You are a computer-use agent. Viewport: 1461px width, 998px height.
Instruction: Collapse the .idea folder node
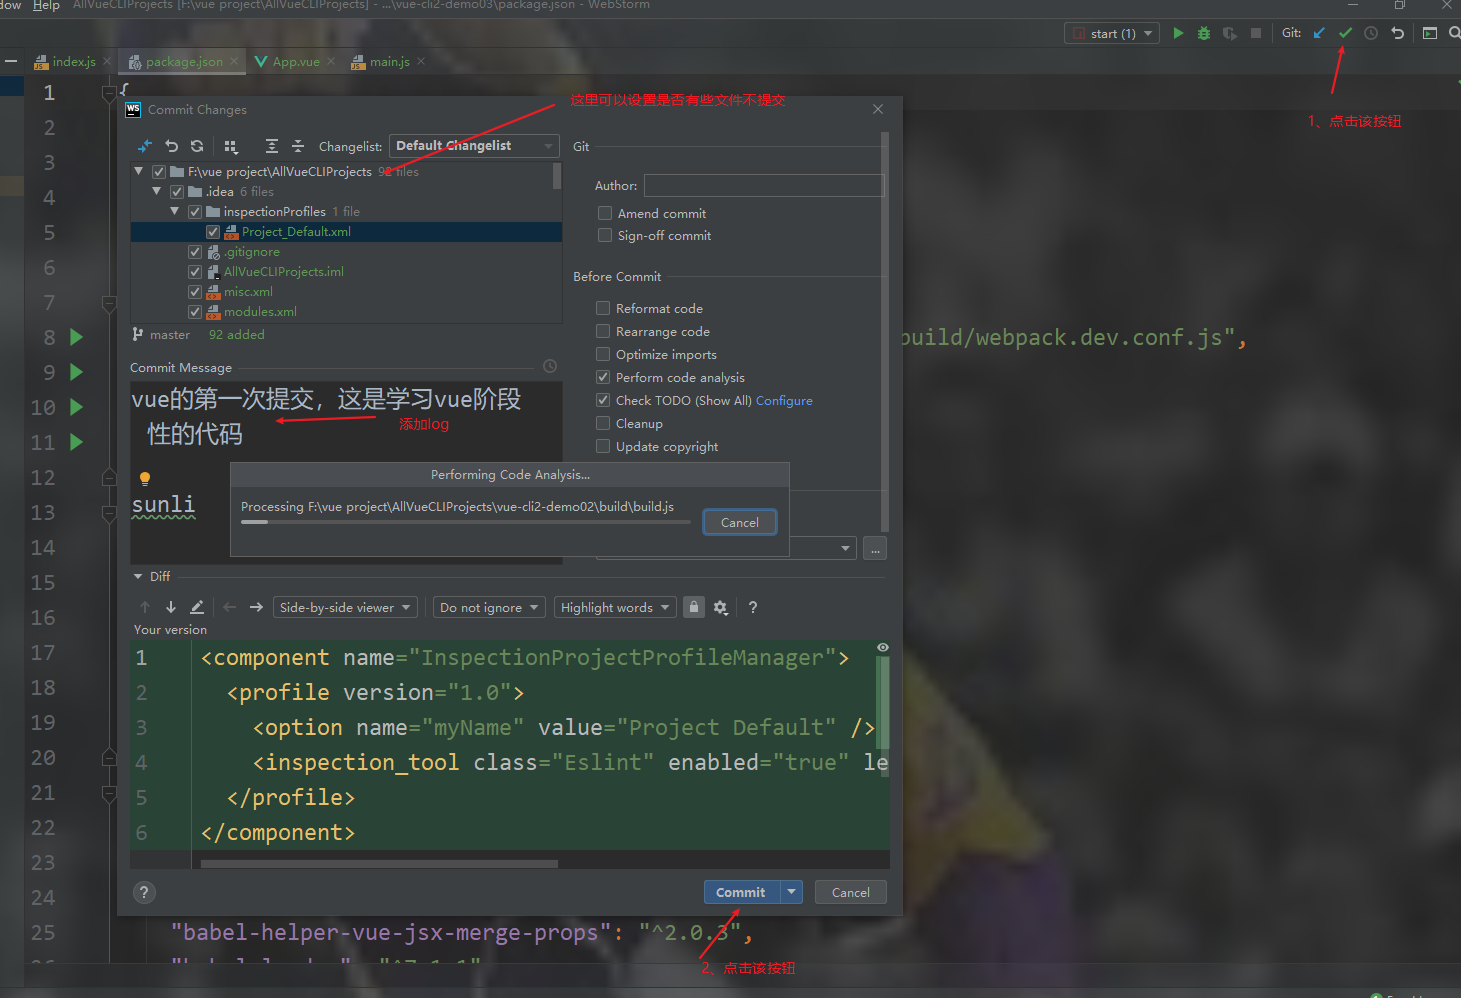[x=157, y=191]
